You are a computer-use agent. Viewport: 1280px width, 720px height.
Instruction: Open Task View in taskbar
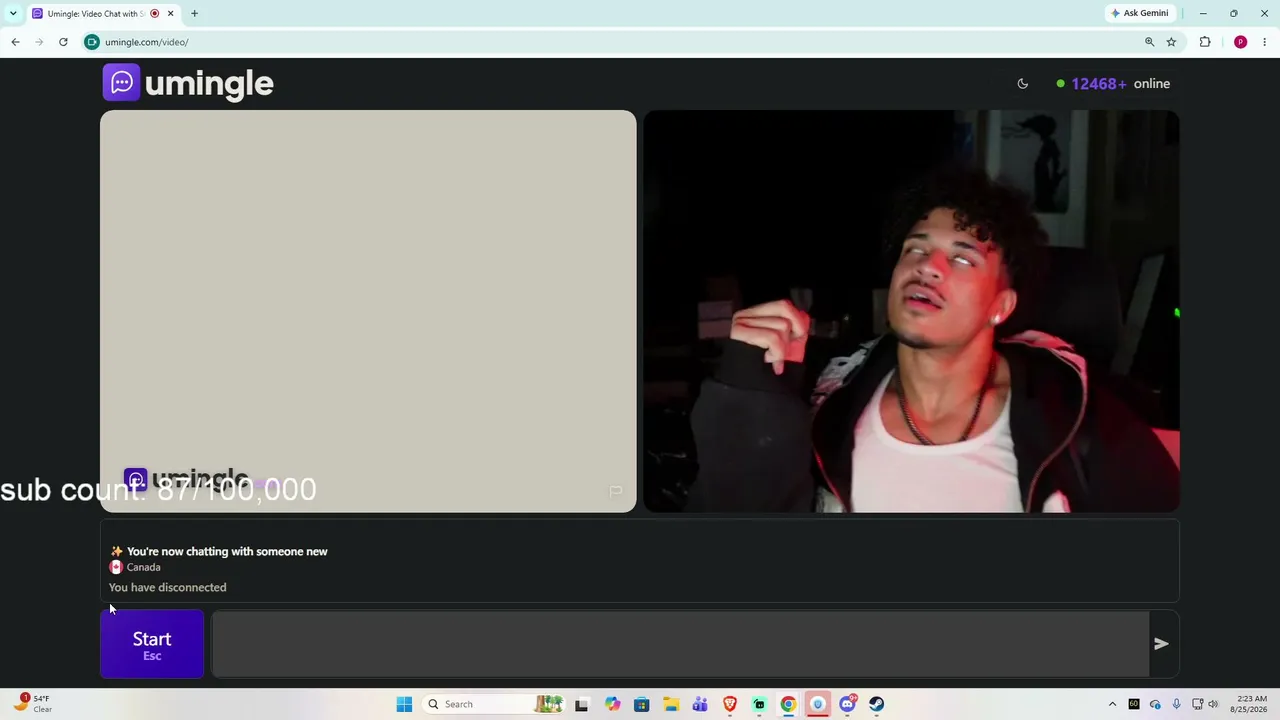(582, 704)
